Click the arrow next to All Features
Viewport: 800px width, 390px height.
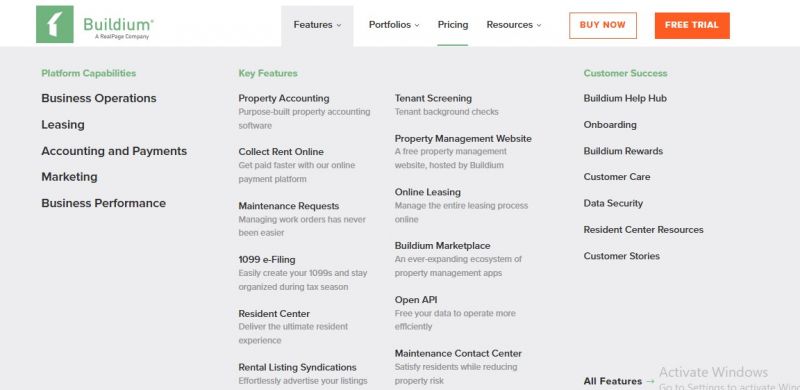[650, 381]
